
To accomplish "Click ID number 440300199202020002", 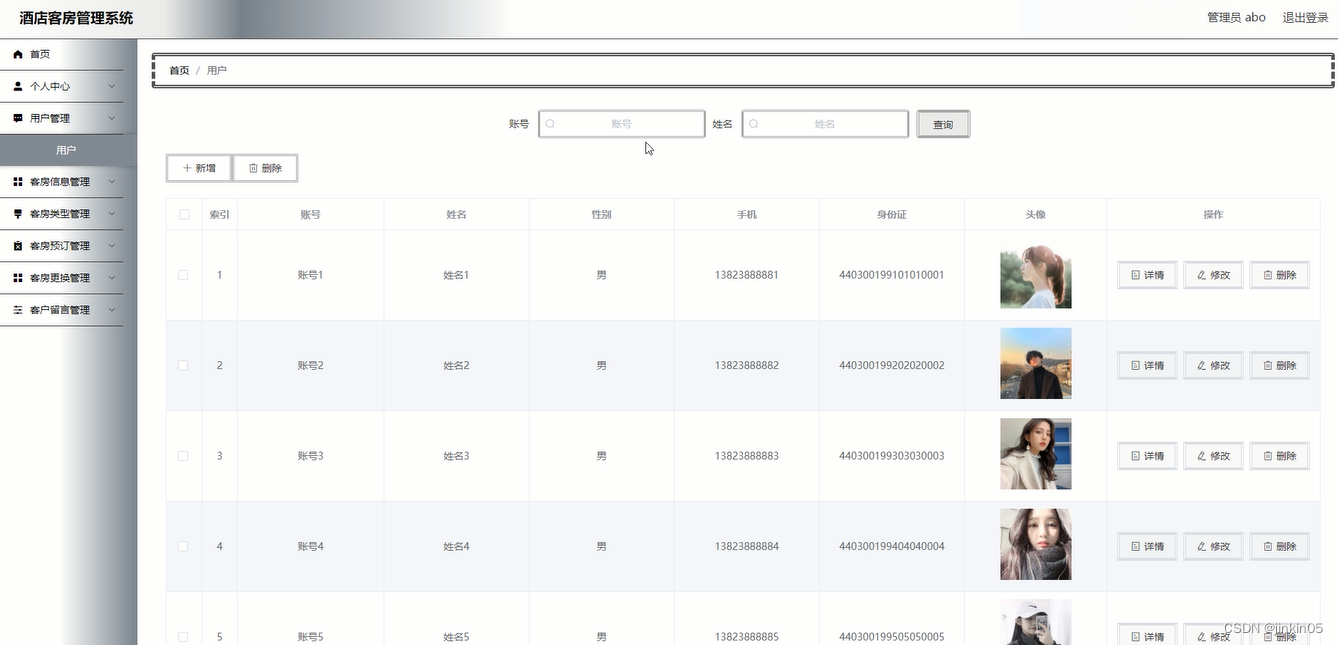I will pos(892,365).
